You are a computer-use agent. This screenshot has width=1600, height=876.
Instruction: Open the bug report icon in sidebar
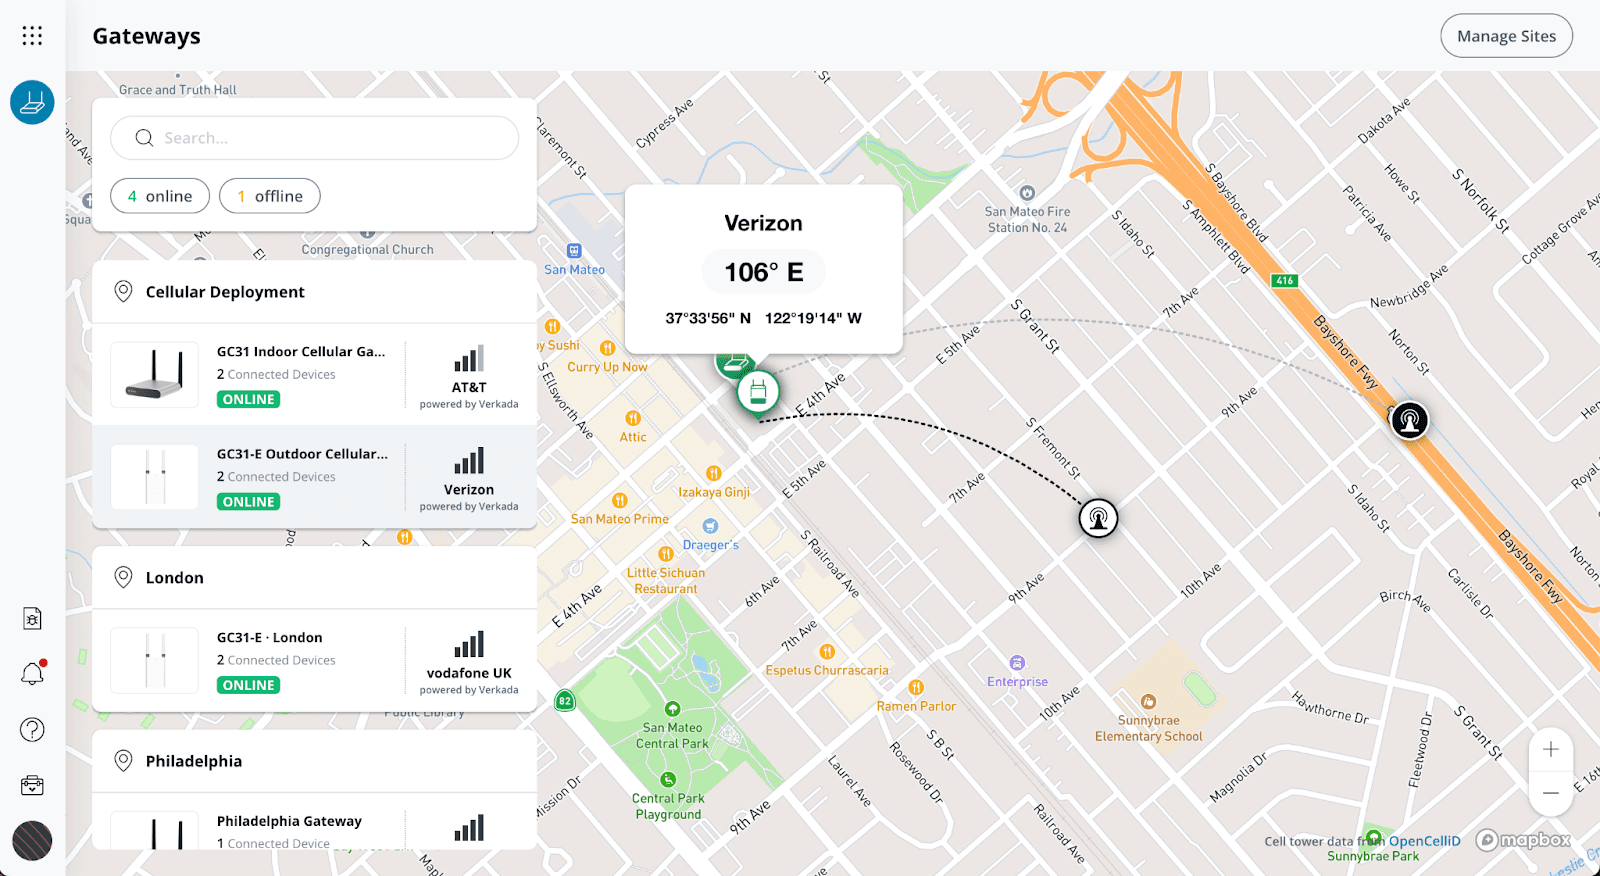[32, 618]
